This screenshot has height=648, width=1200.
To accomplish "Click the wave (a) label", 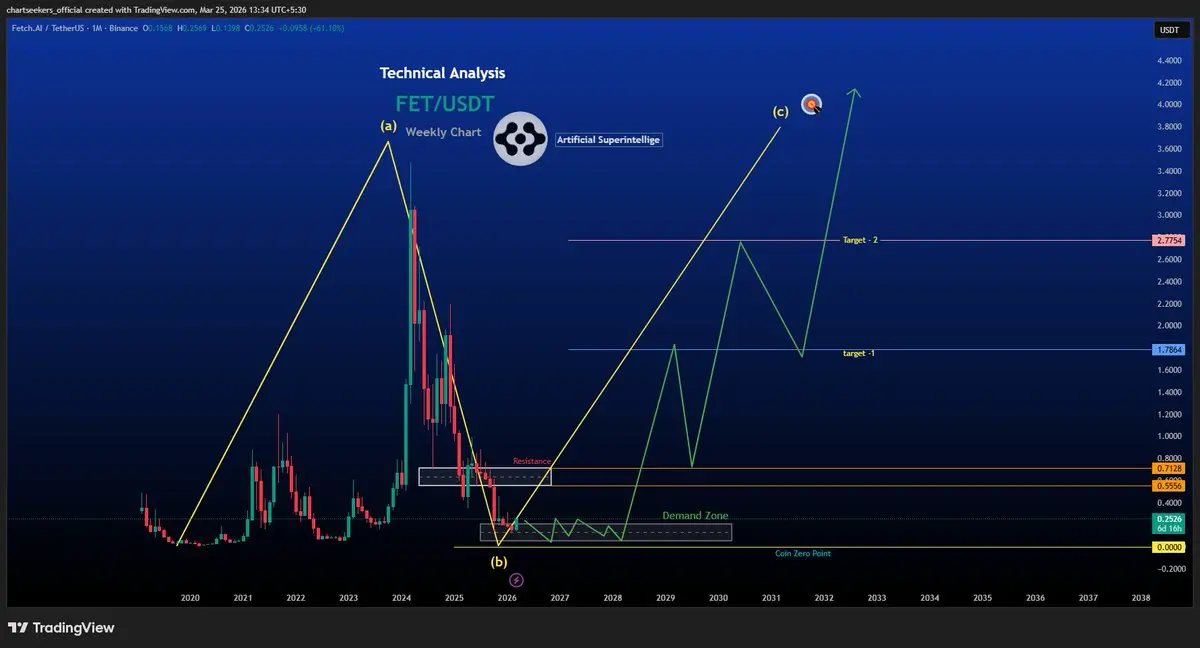I will pos(389,127).
